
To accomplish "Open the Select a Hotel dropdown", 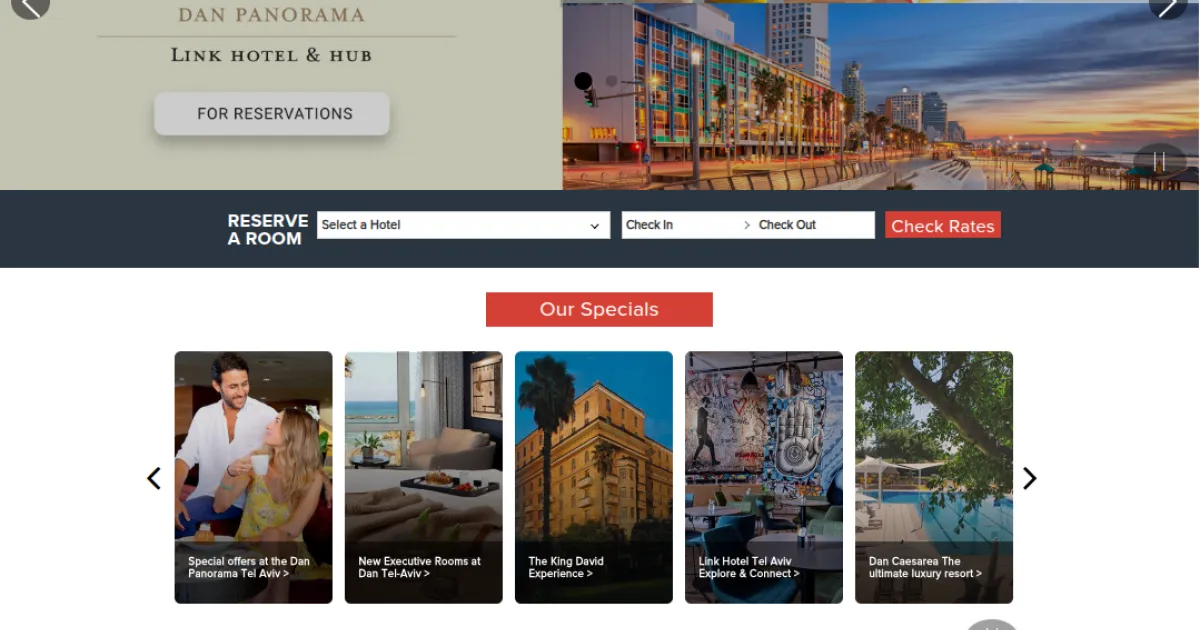I will 463,225.
